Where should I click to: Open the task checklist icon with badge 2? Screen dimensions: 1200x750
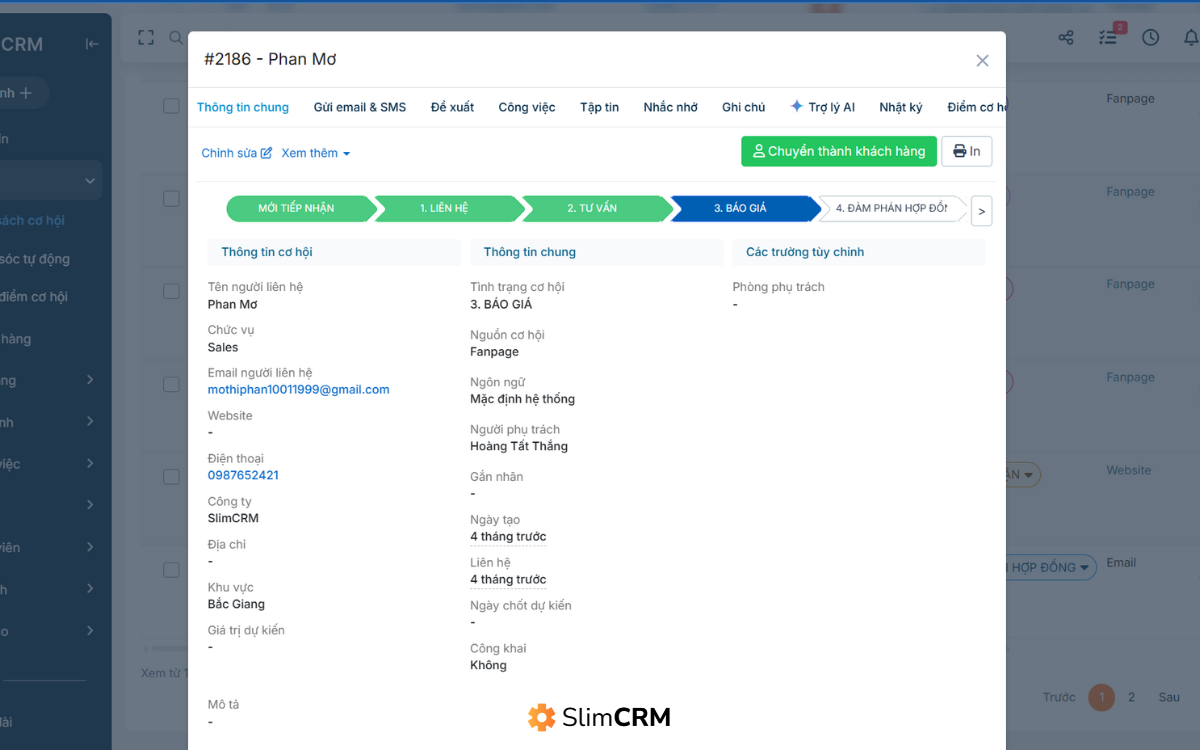pyautogui.click(x=1108, y=37)
